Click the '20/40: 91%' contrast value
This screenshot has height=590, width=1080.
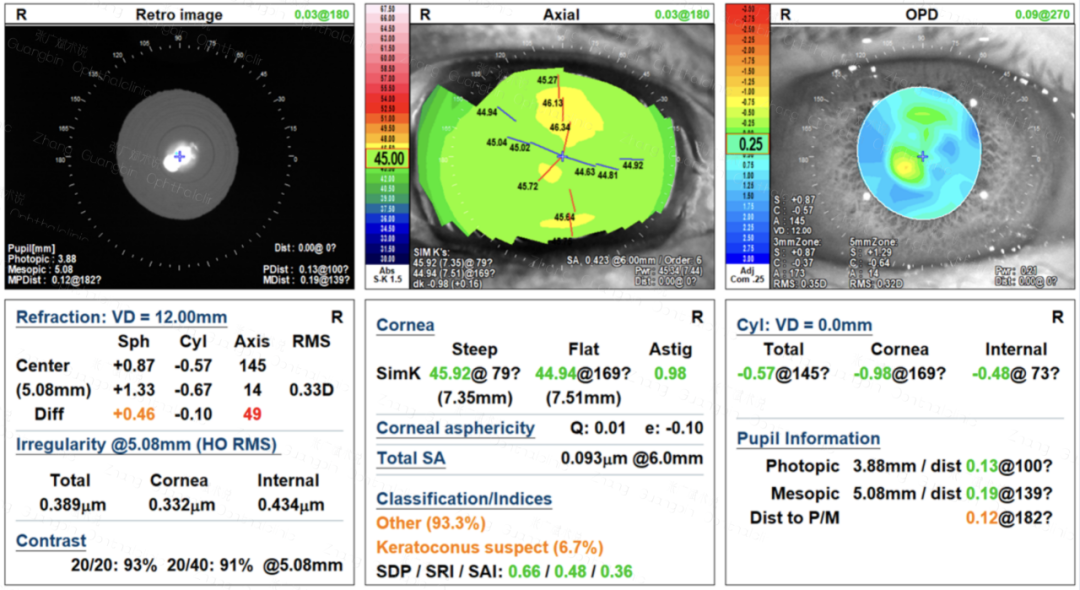click(x=209, y=565)
